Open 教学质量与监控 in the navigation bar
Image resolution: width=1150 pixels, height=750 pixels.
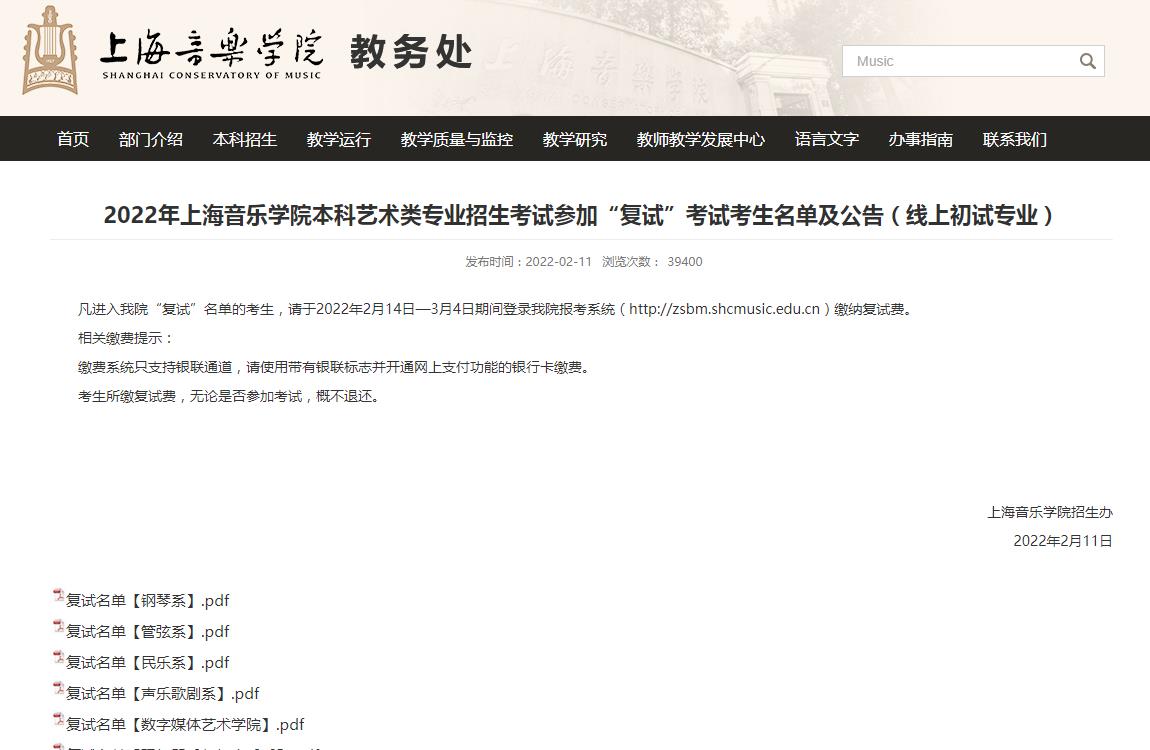coord(456,139)
